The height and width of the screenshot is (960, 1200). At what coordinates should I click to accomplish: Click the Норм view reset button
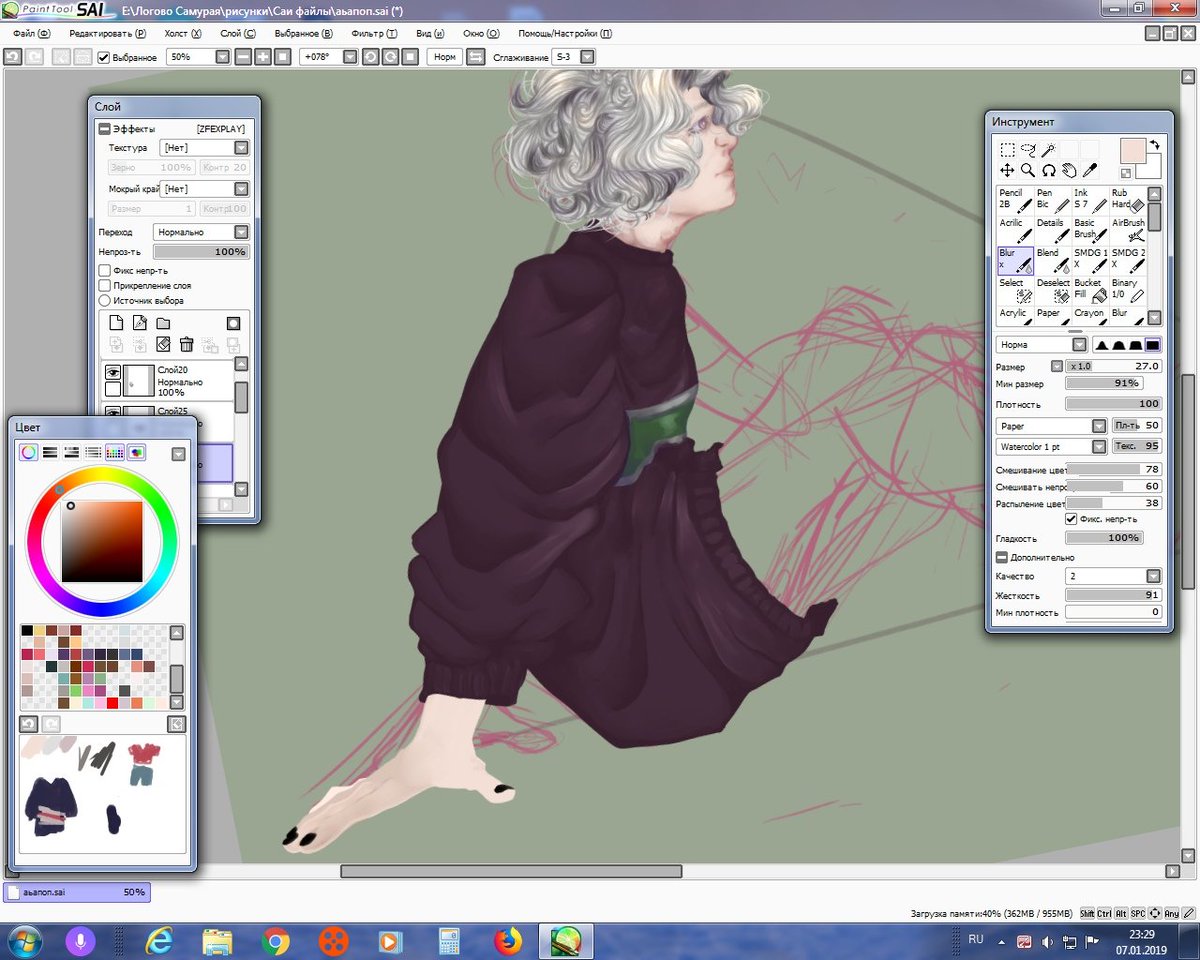[445, 57]
